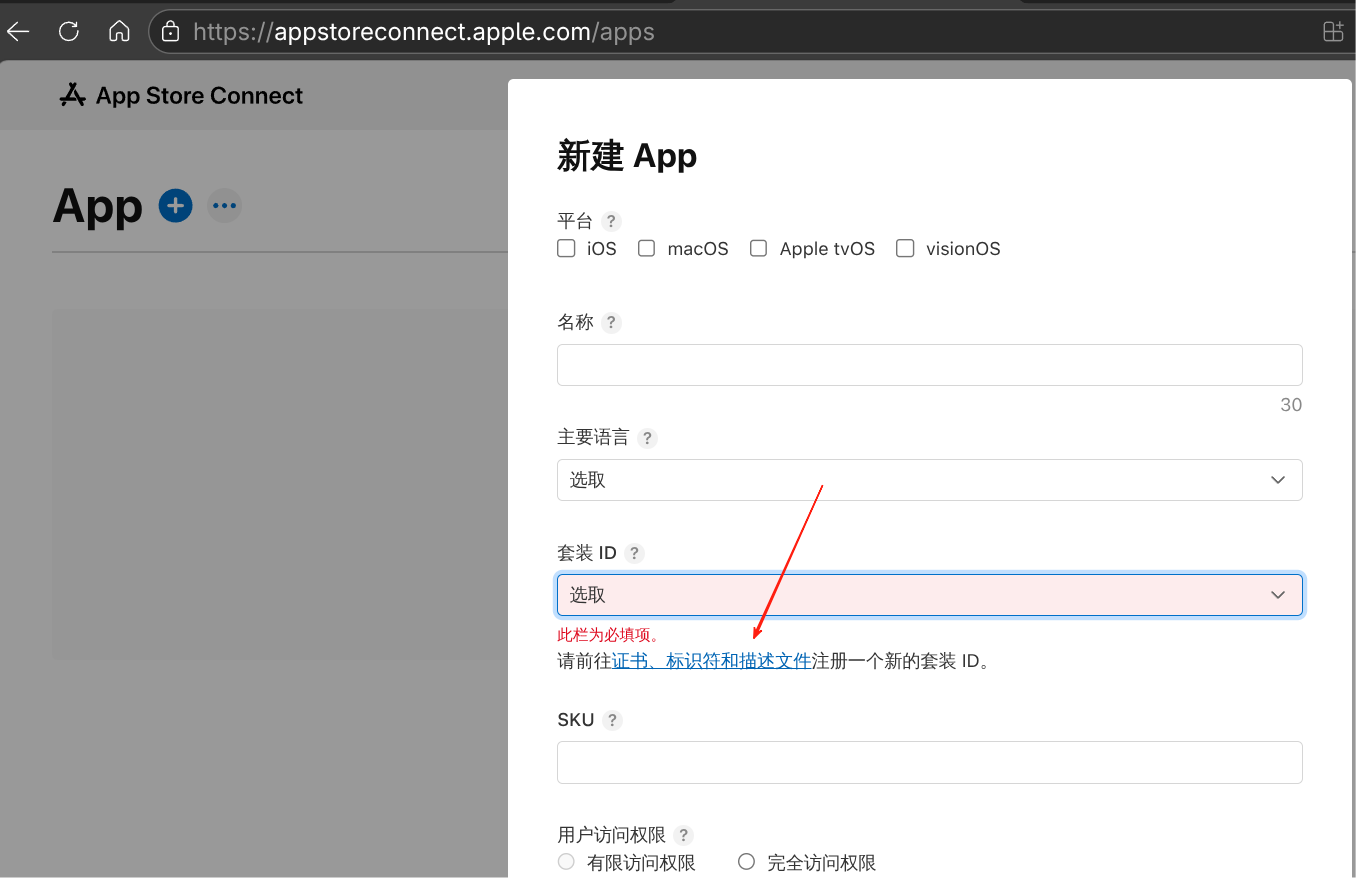Click the browser address bar URL
The width and height of the screenshot is (1356, 878).
click(424, 31)
